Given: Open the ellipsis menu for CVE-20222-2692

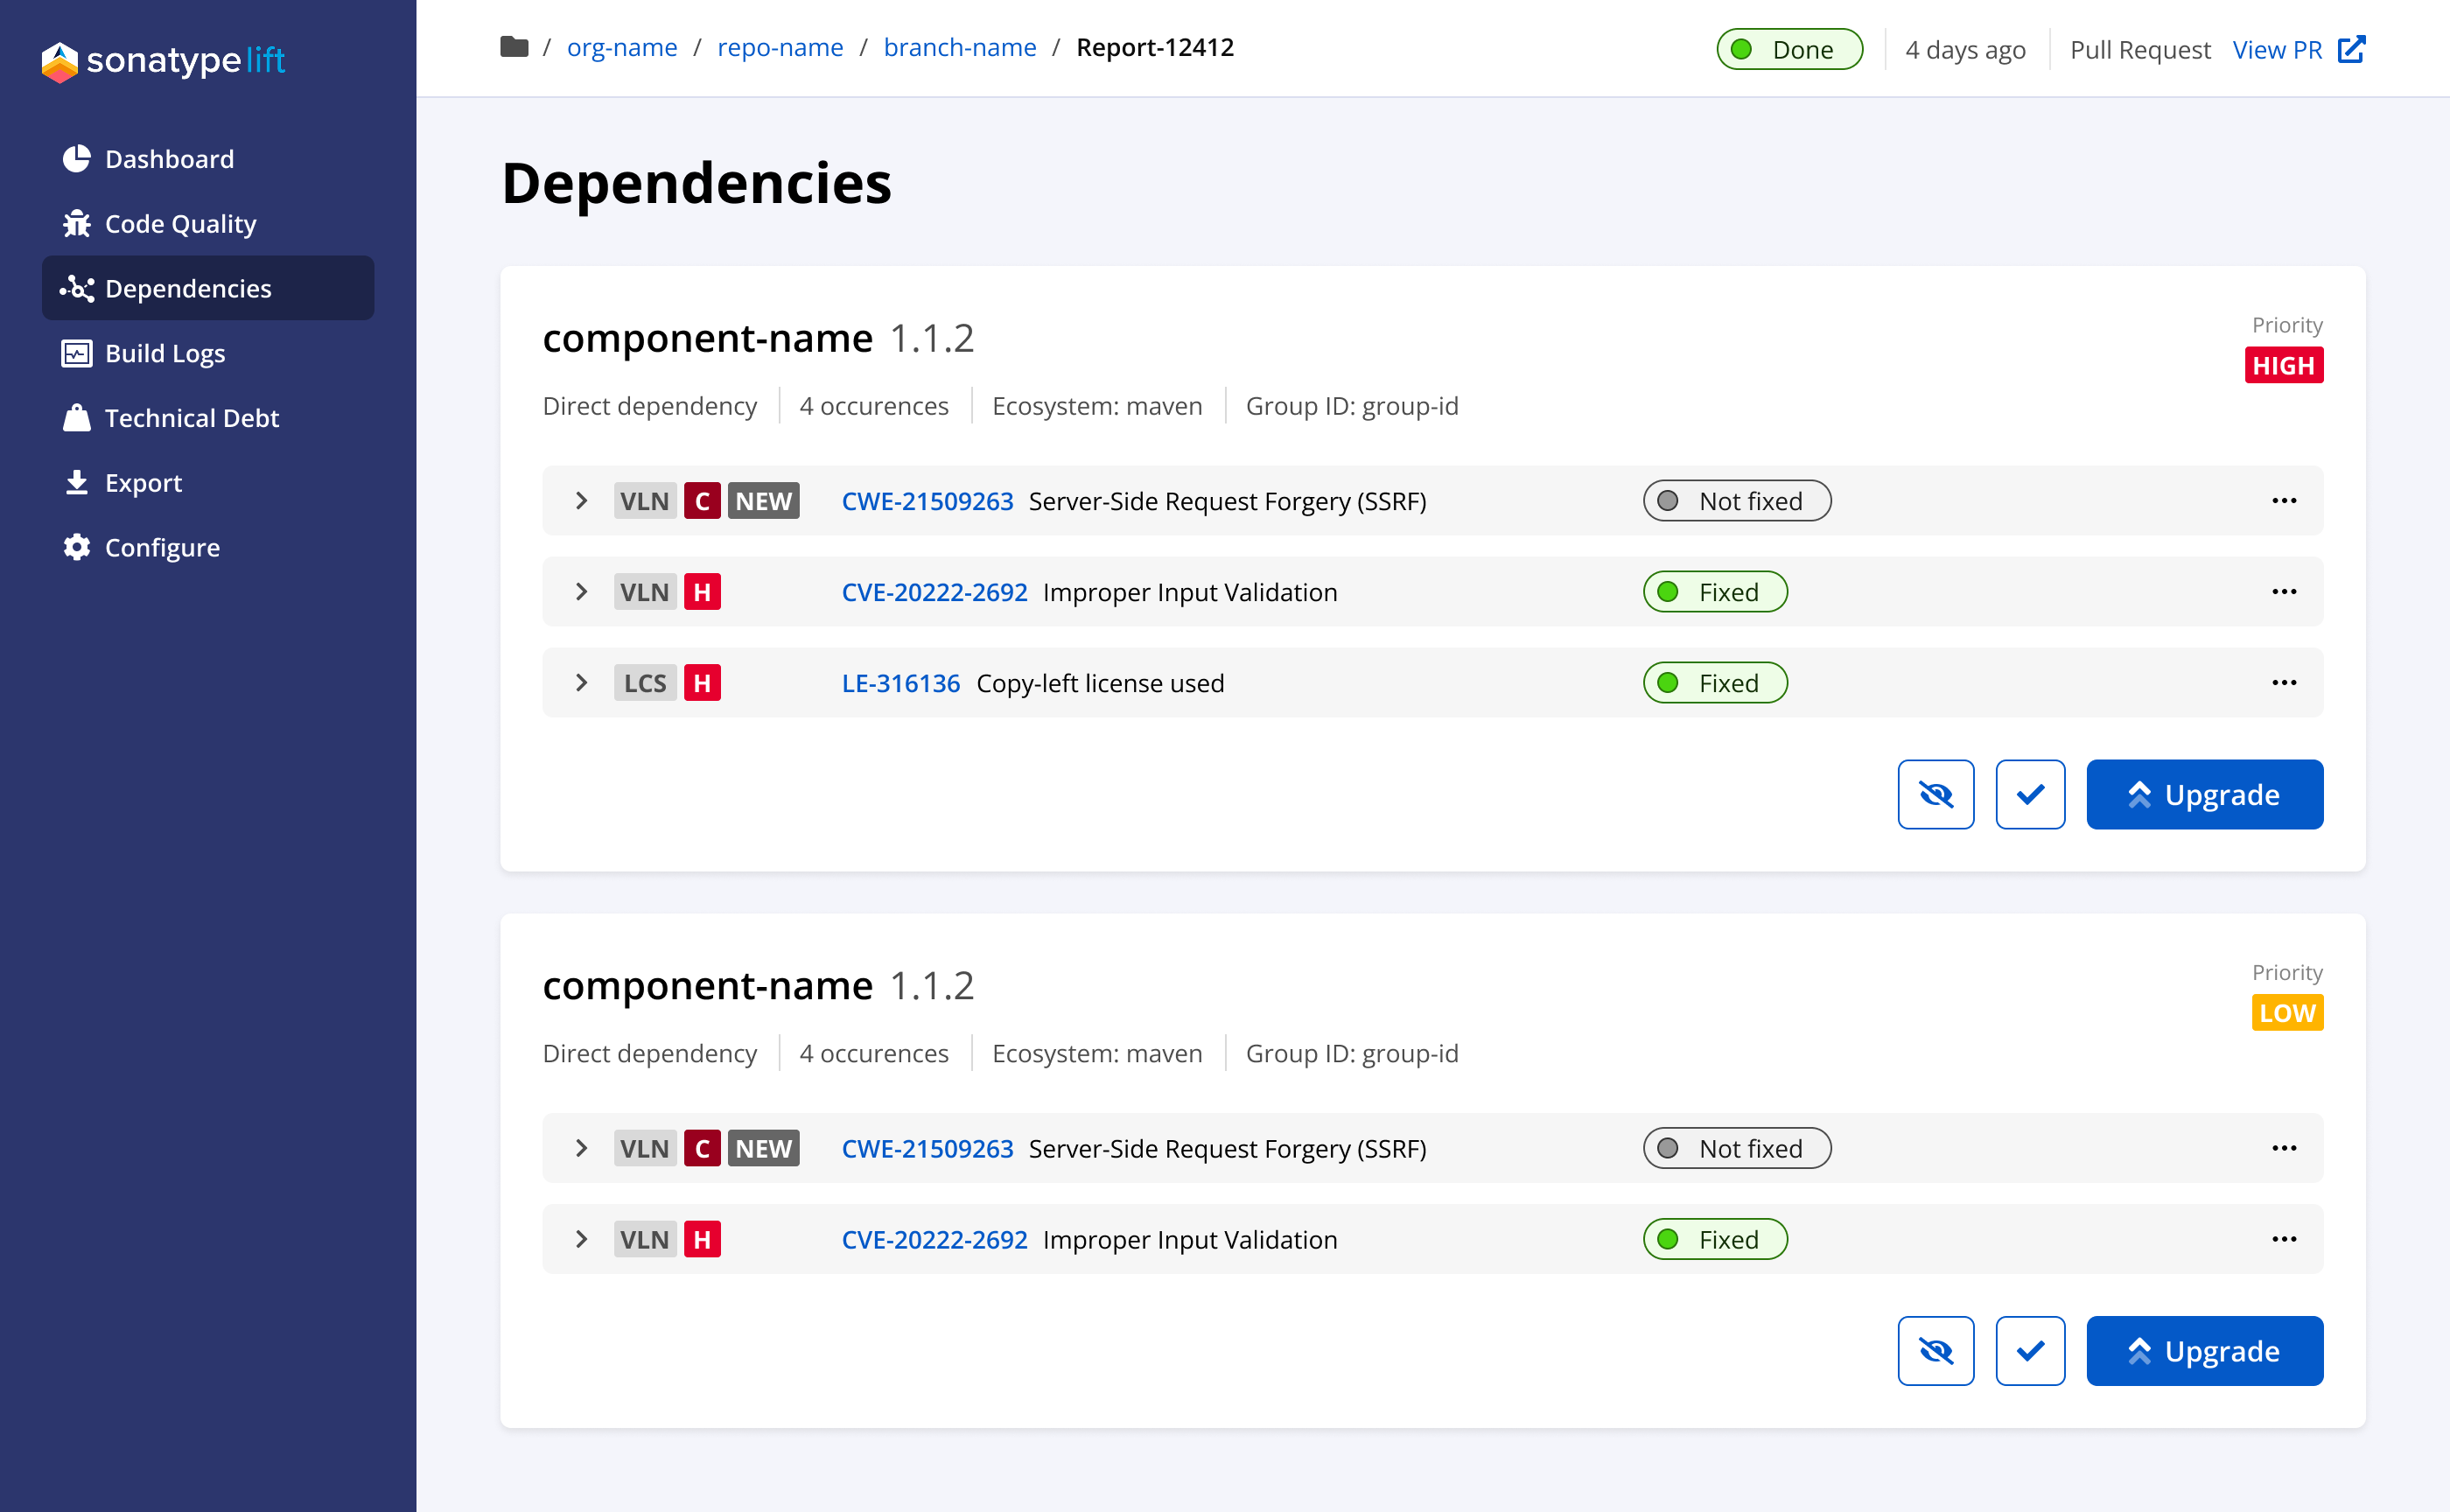Looking at the screenshot, I should pyautogui.click(x=2284, y=591).
